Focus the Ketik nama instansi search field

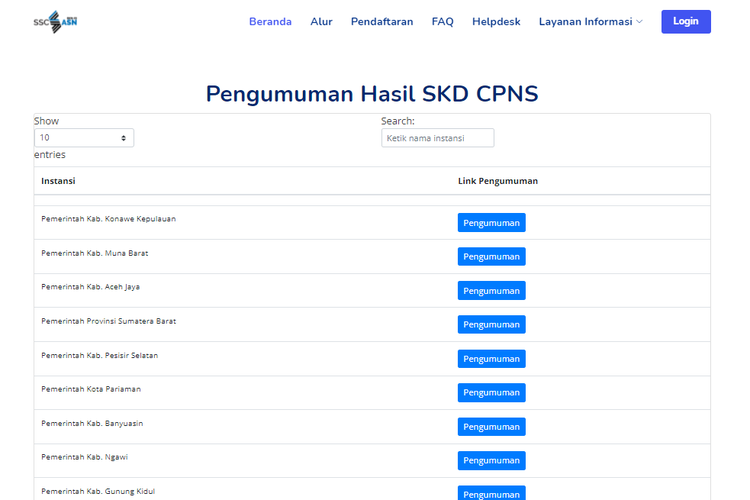coord(437,138)
